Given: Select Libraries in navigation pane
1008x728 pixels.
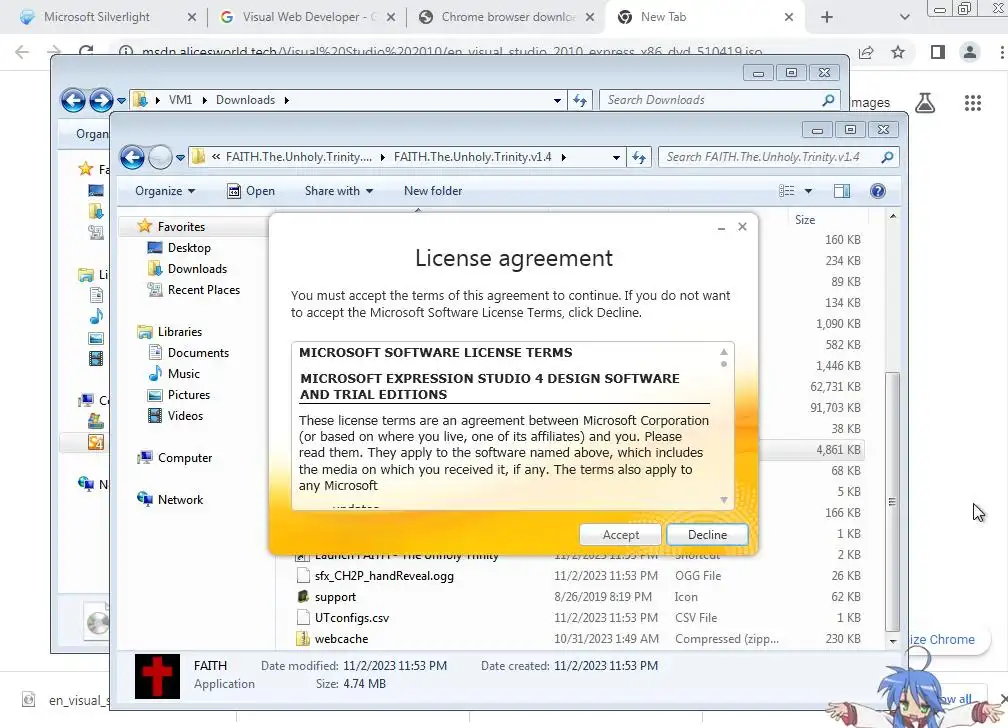Looking at the screenshot, I should 180,332.
